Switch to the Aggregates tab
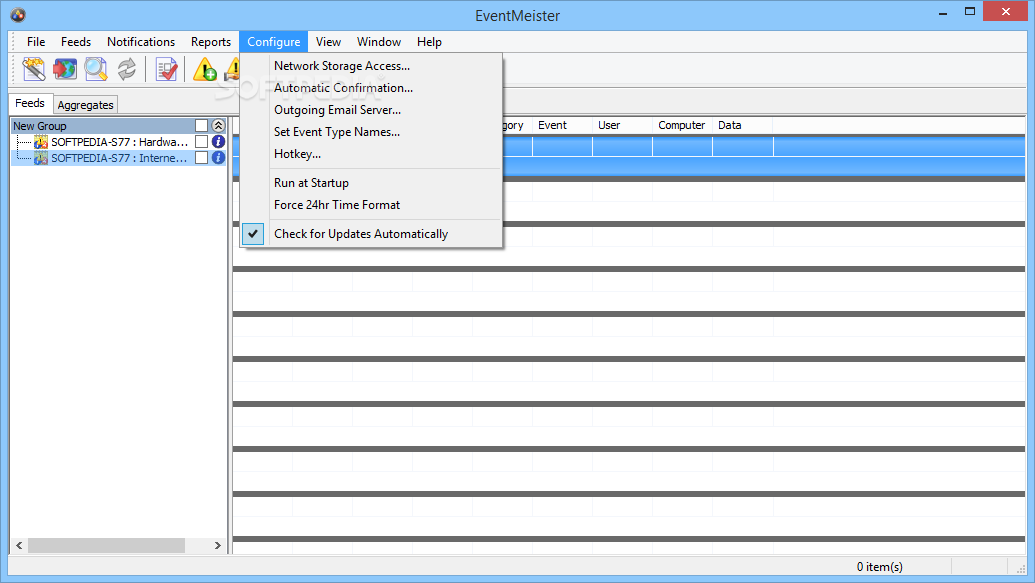Screen dimensions: 1035x583 [85, 105]
